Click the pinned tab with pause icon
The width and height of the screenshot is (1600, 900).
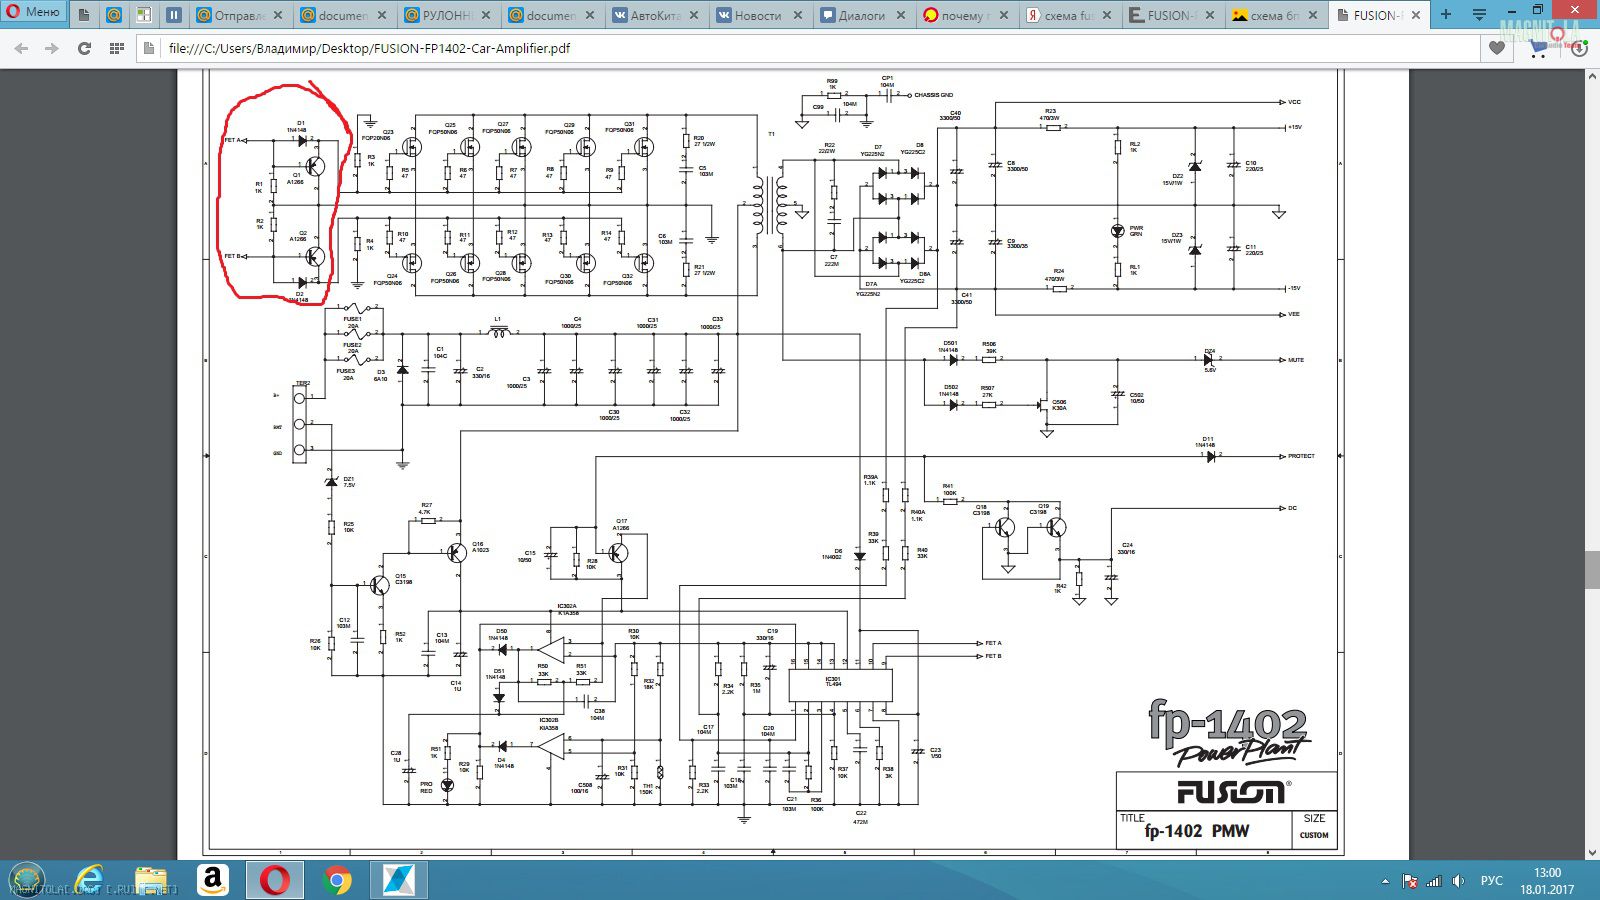(173, 15)
